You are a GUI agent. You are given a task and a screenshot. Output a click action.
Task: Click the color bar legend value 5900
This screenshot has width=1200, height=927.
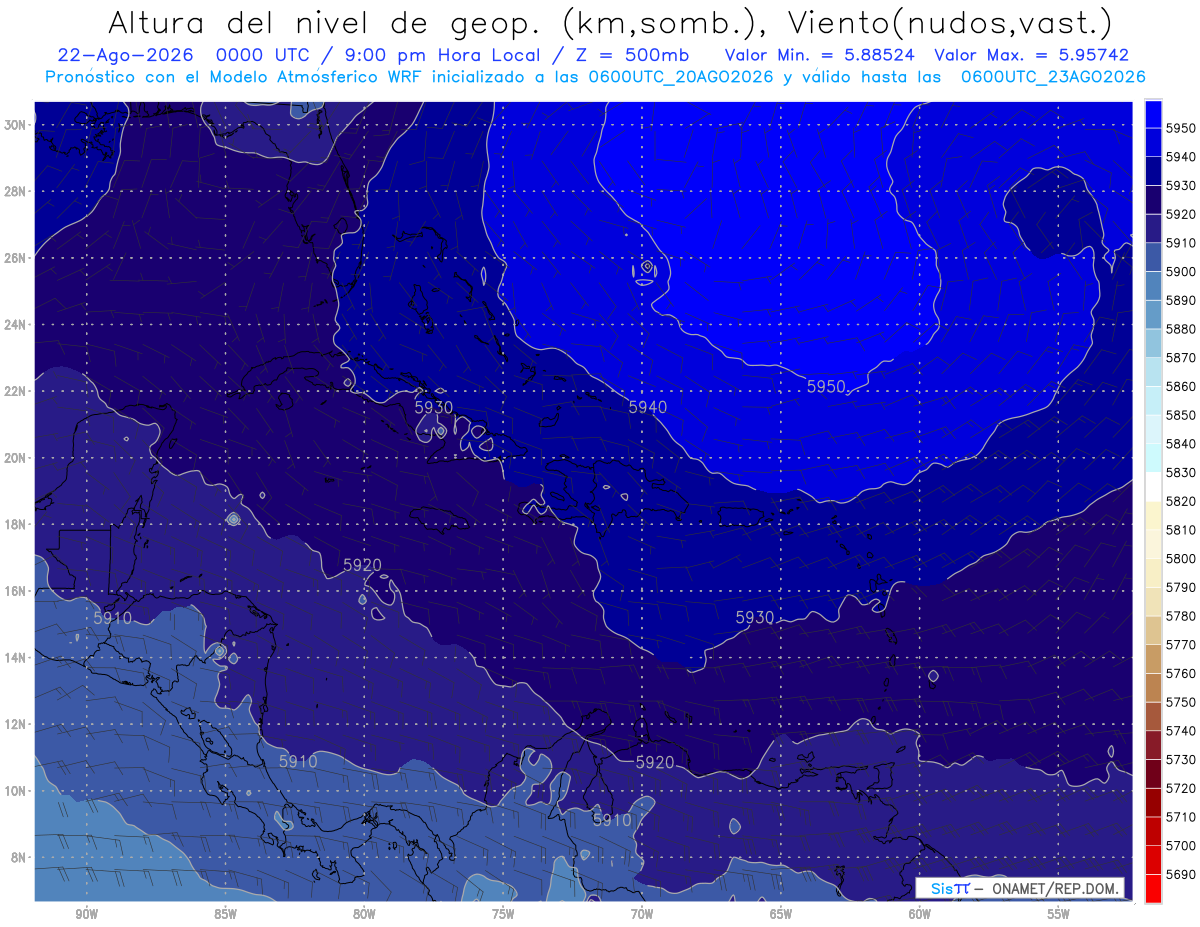point(1181,271)
